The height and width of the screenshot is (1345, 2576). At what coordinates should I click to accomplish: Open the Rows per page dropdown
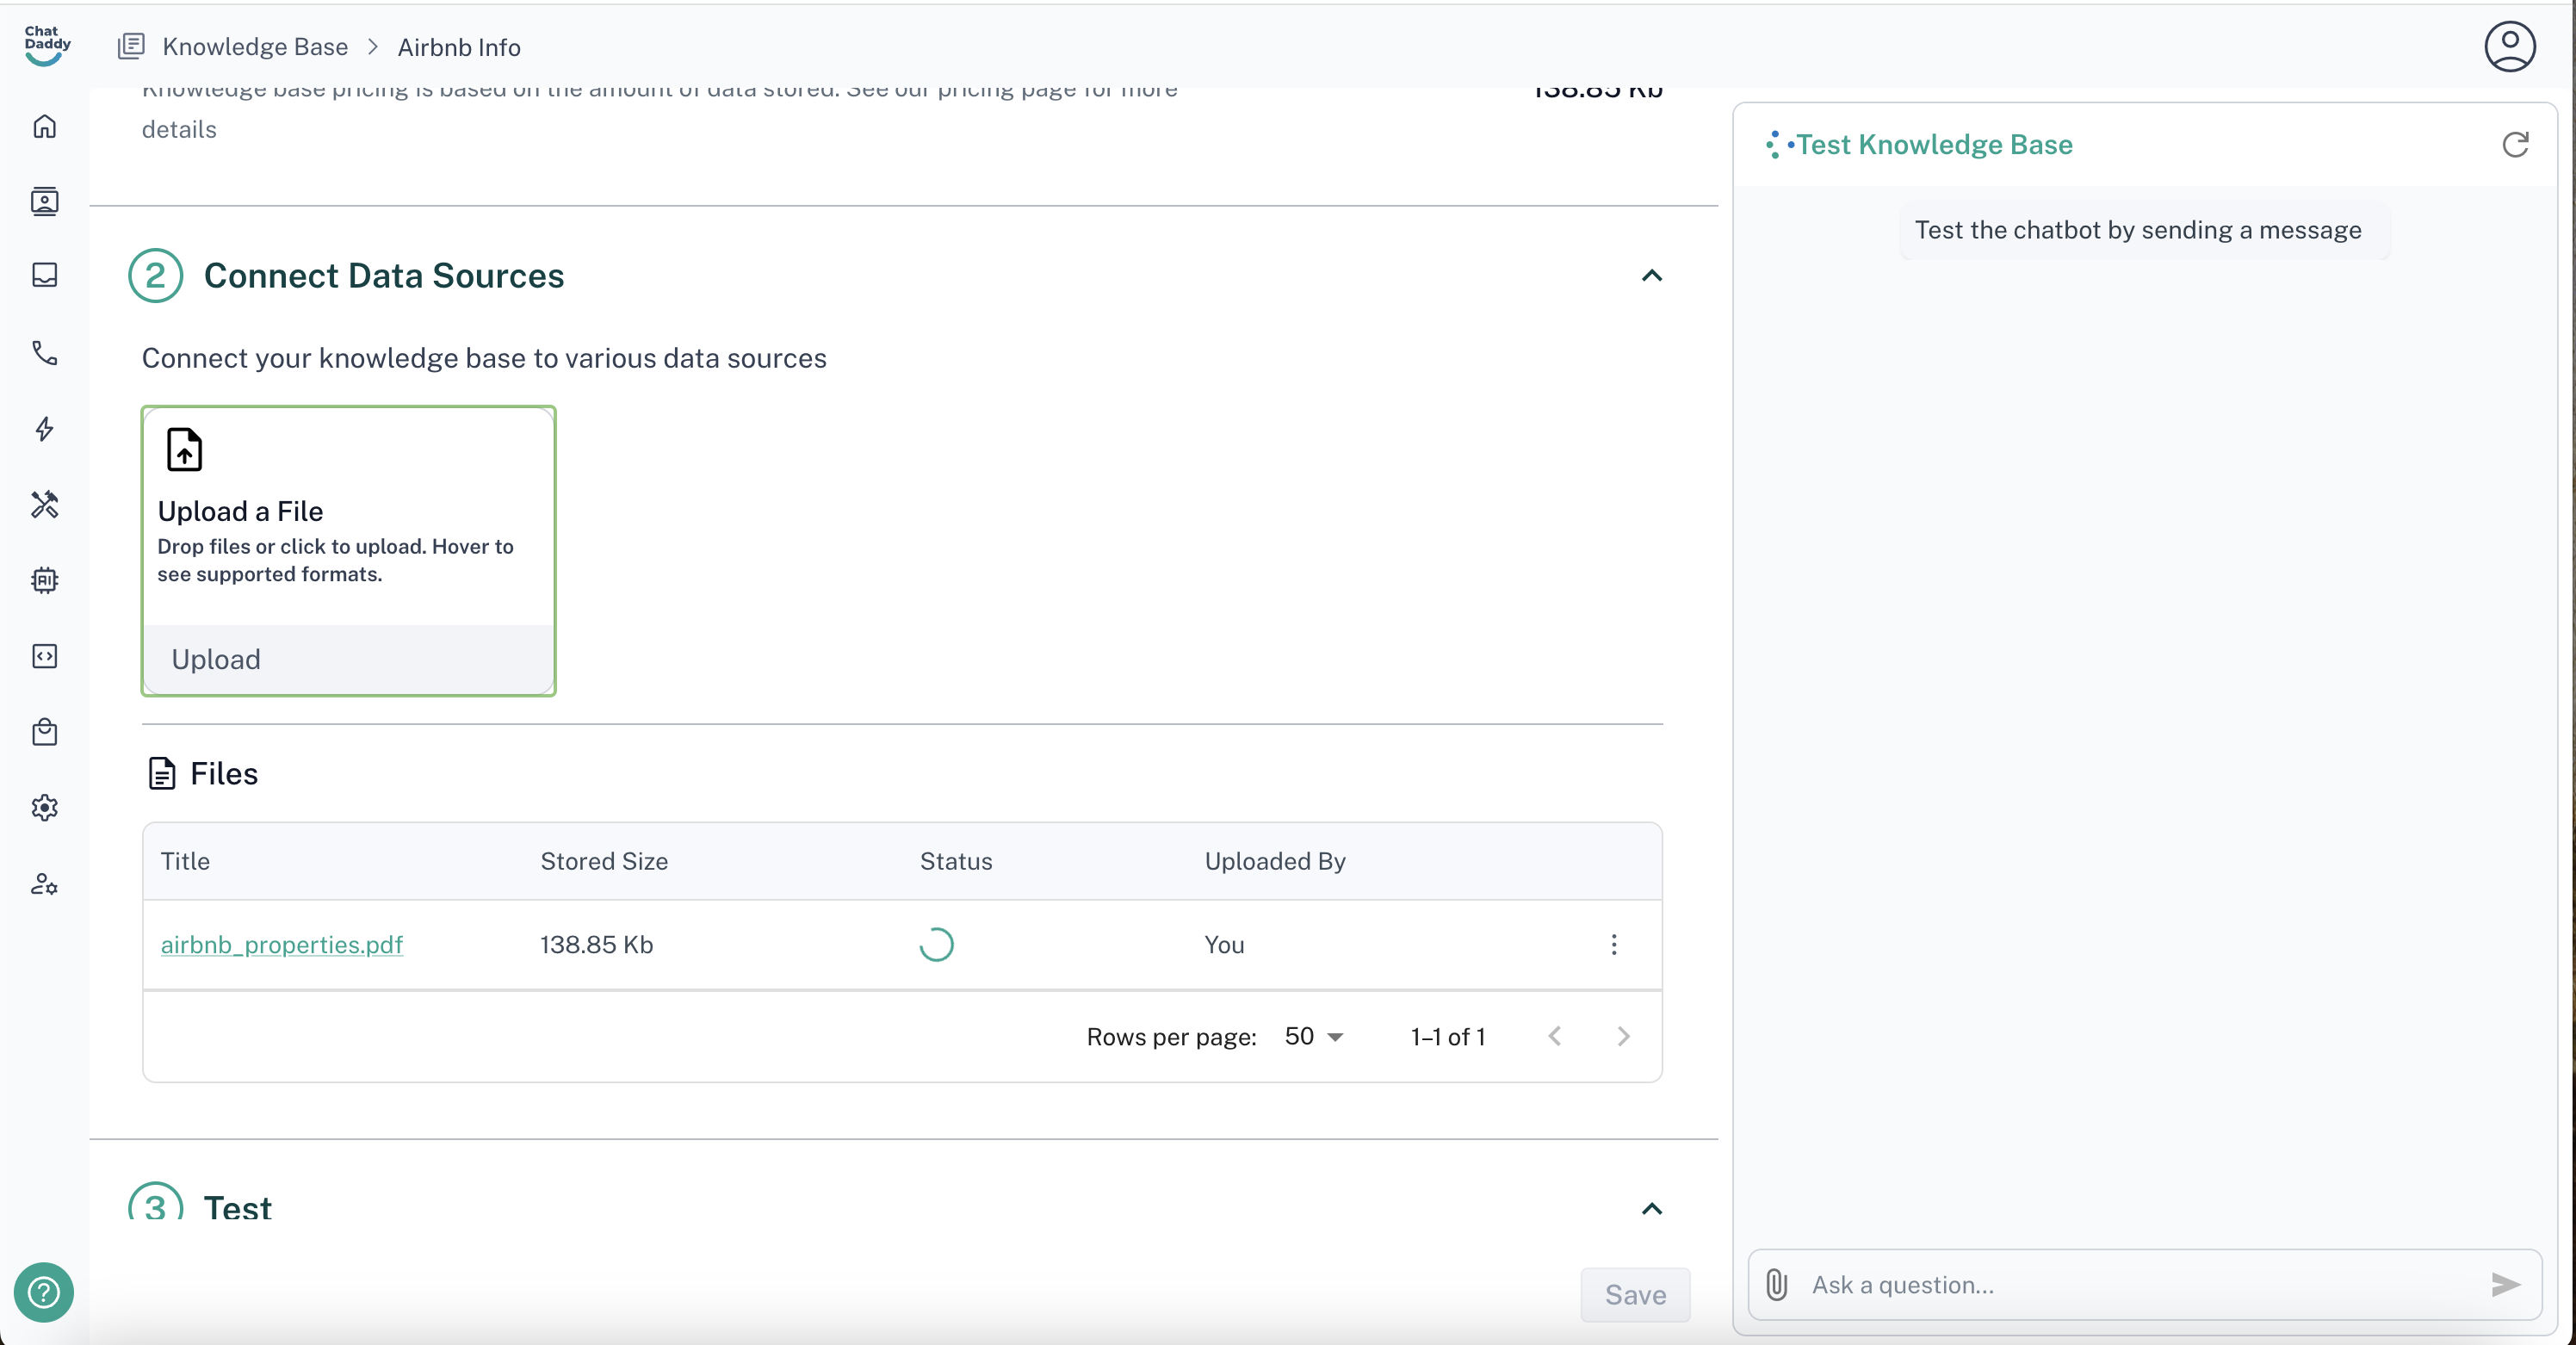1313,1037
